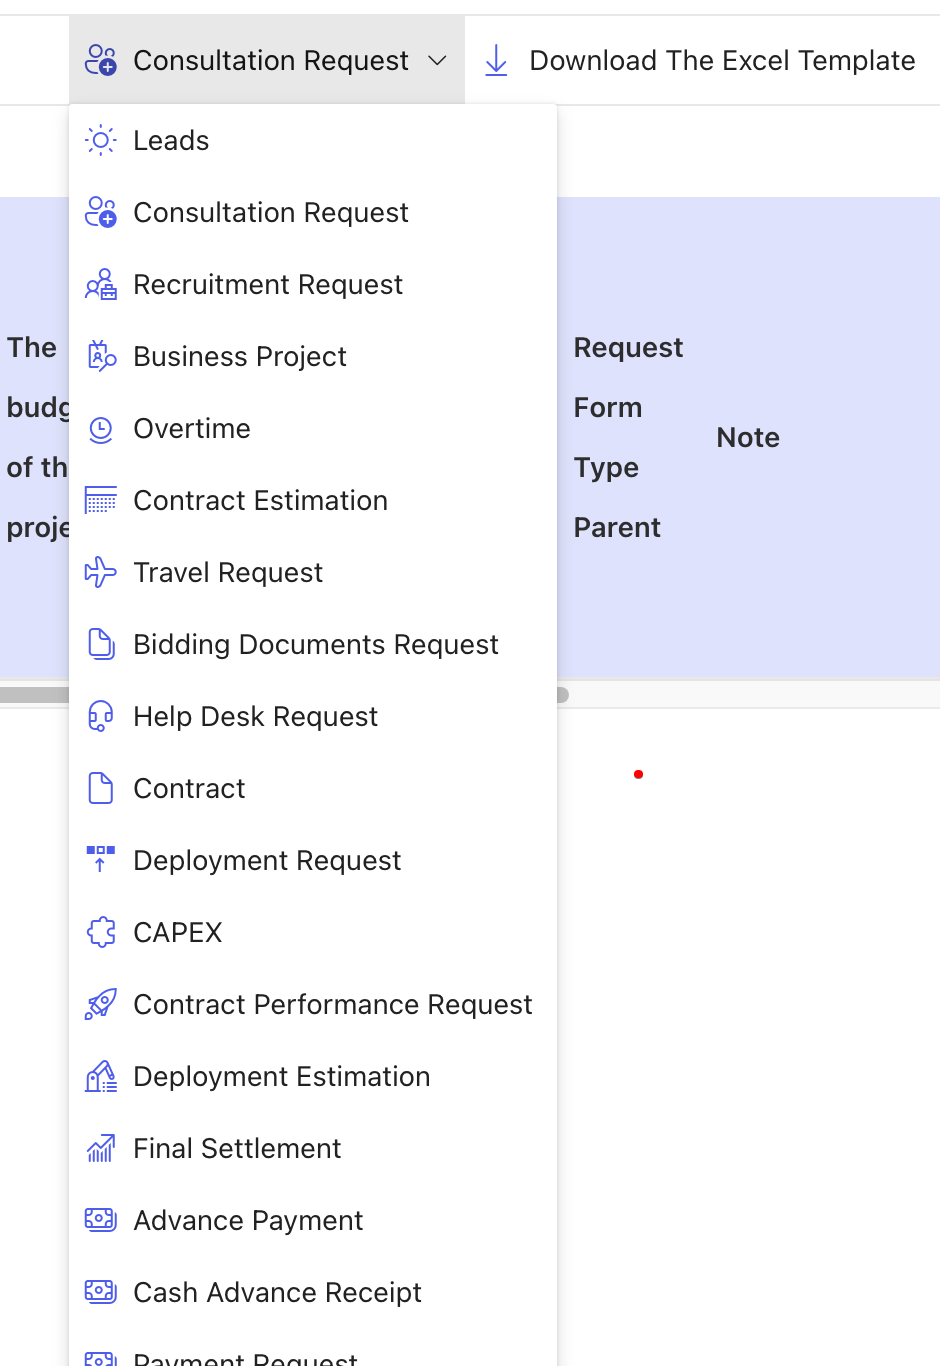Choose Cash Advance Receipt entry
Image resolution: width=940 pixels, height=1366 pixels.
277,1293
